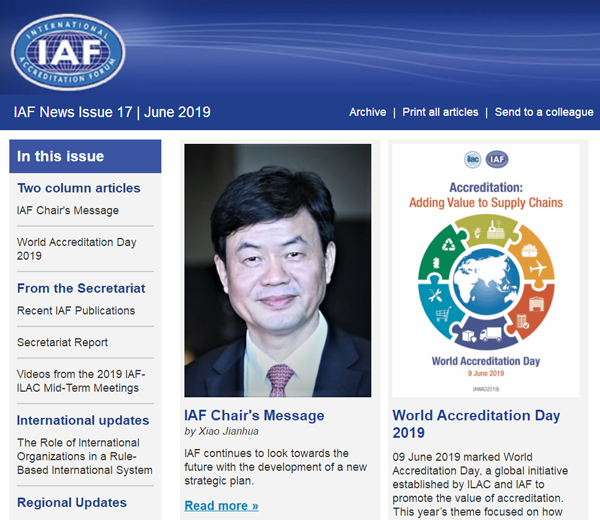Click the byline by Xiao Jianhua
This screenshot has width=600, height=520.
coord(221,431)
